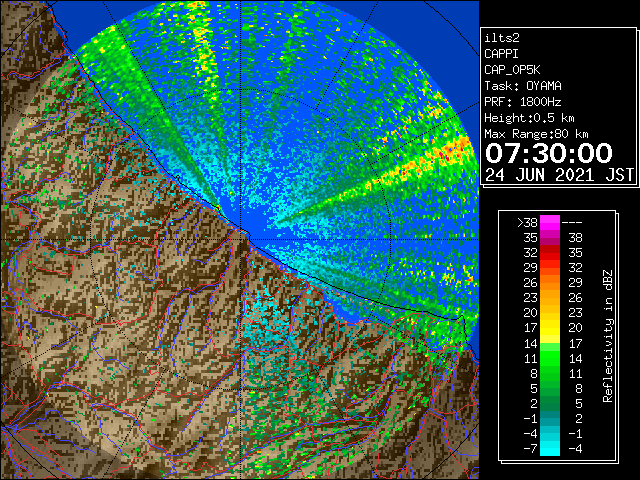Pick the yellow 17–20 dBZ color band

(x=550, y=328)
